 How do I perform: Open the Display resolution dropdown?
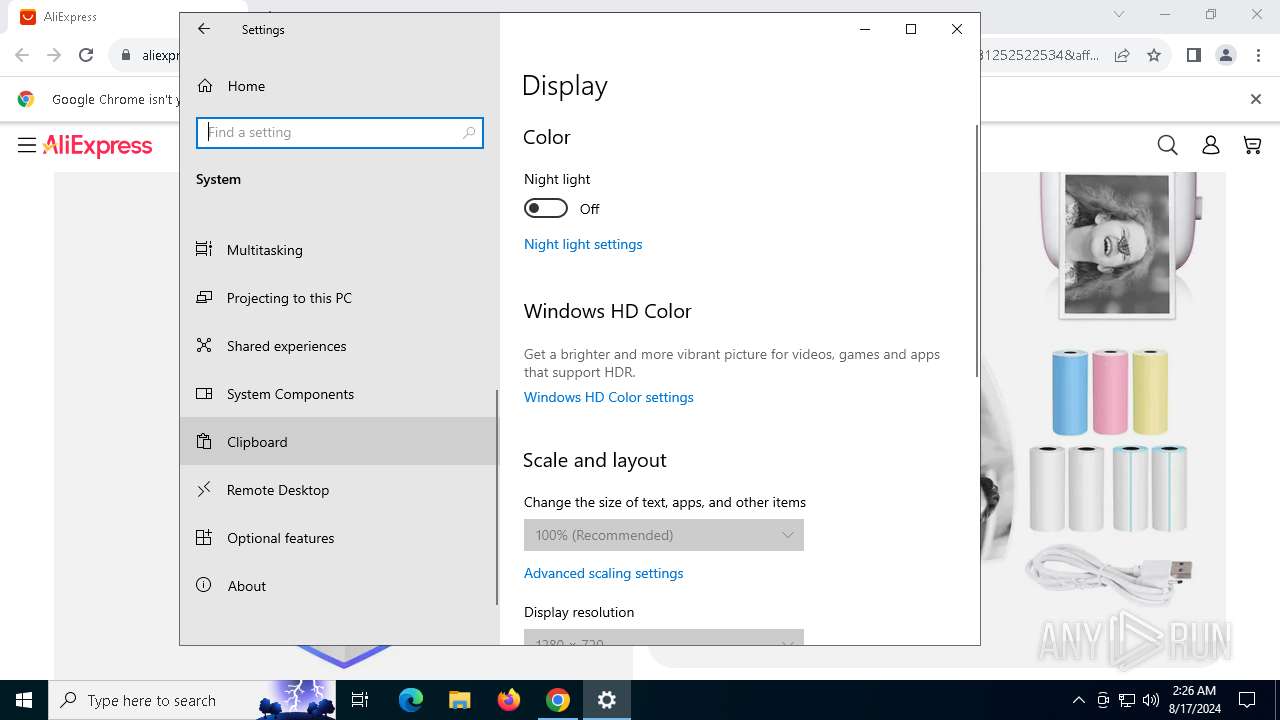point(664,637)
